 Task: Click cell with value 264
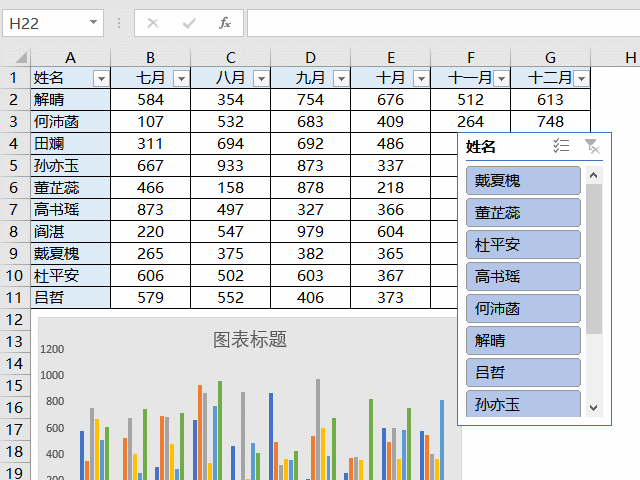(471, 121)
